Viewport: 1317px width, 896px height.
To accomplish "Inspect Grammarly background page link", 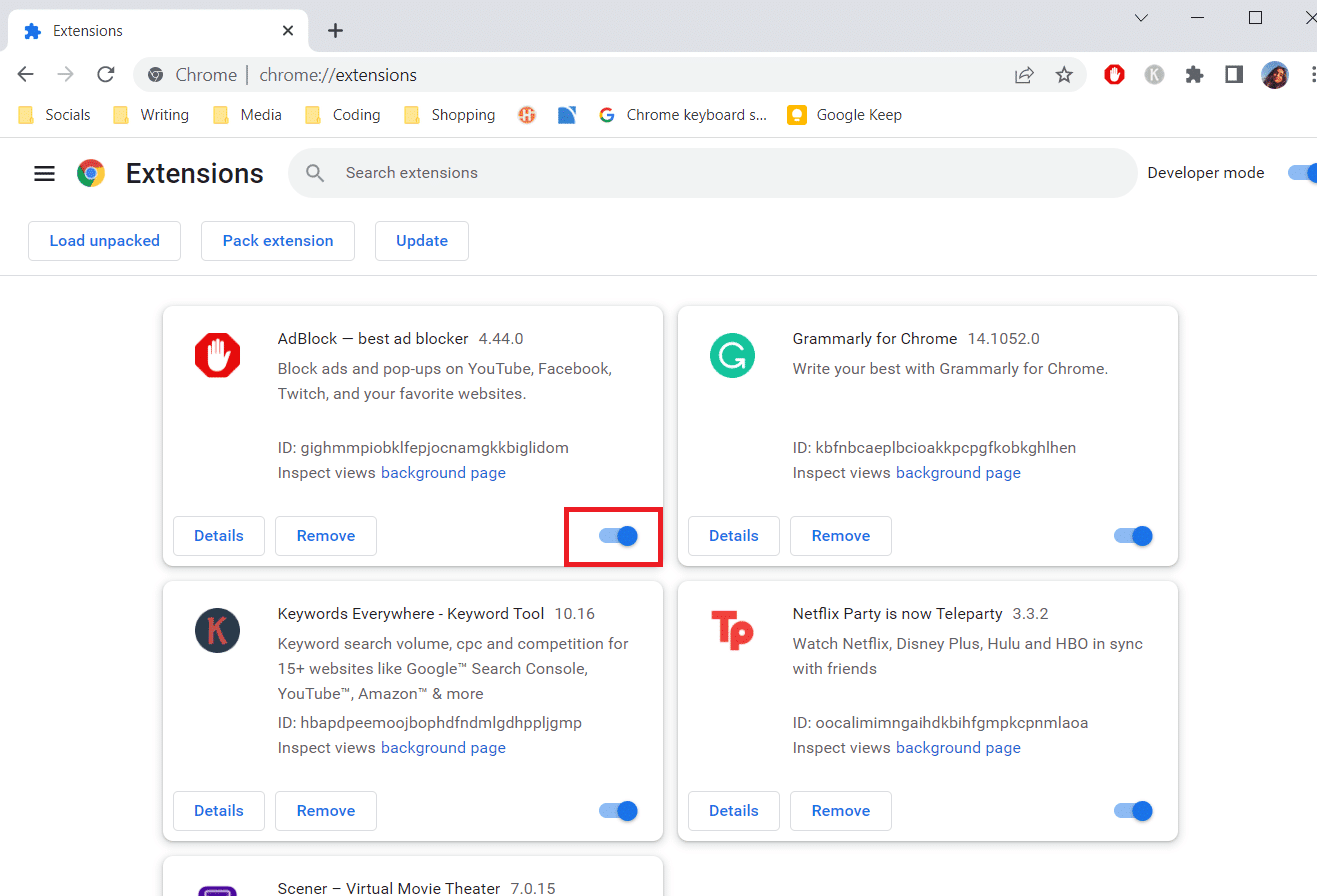I will pyautogui.click(x=958, y=473).
